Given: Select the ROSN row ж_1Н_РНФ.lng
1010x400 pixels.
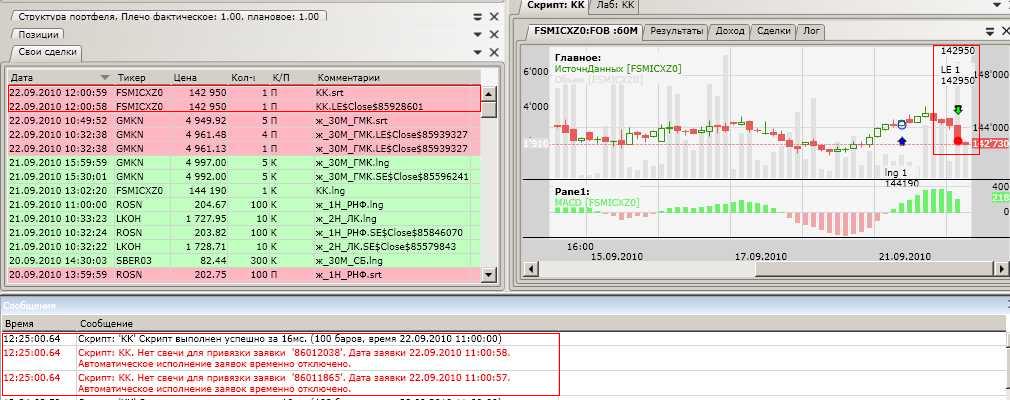Looking at the screenshot, I should (244, 205).
